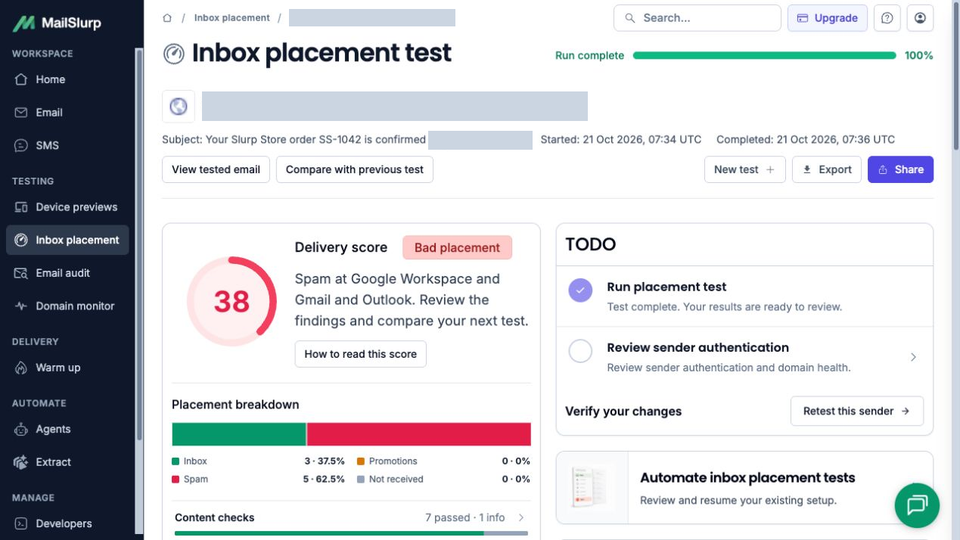Open the user account icon

(x=920, y=18)
